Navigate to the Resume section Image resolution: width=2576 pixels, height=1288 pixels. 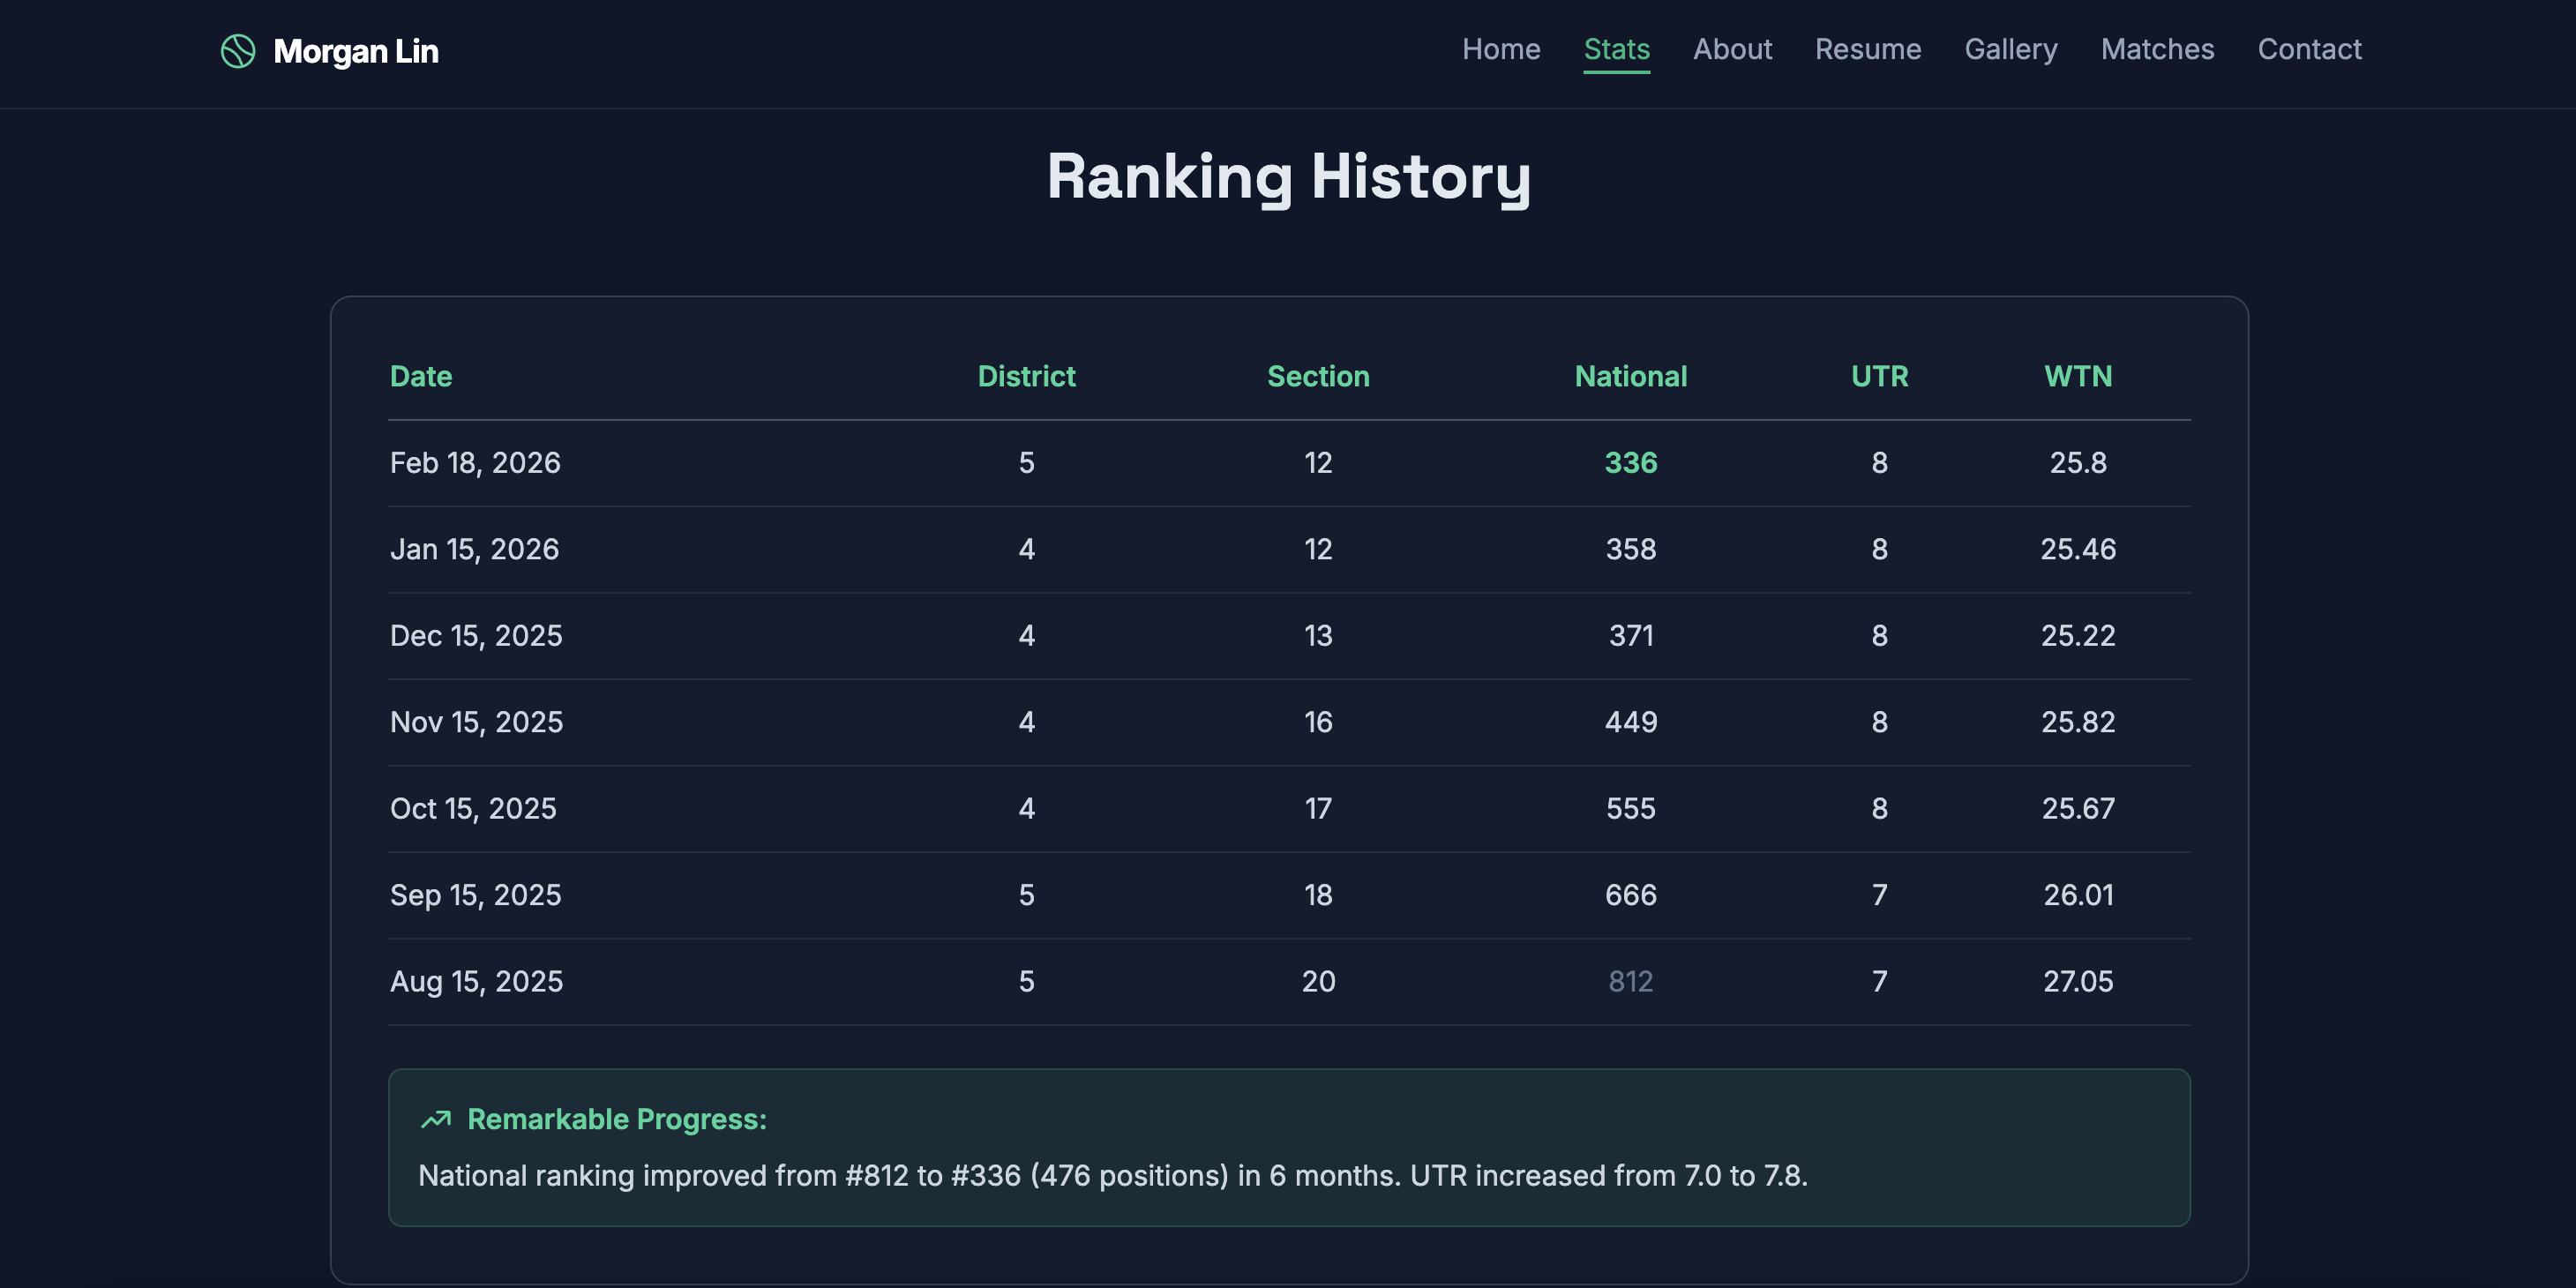pos(1868,49)
